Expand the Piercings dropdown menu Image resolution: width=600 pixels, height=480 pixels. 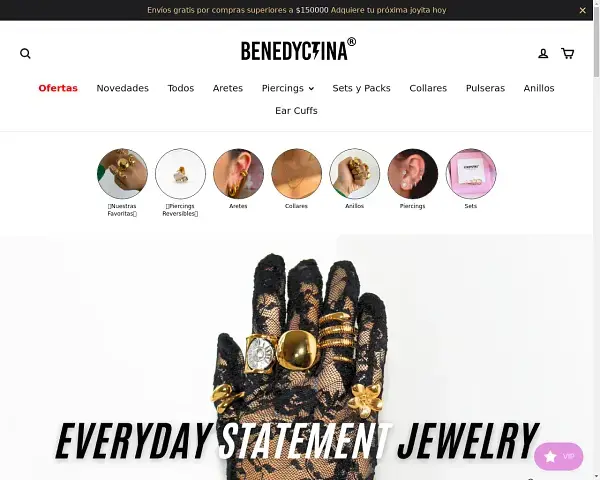[x=288, y=88]
